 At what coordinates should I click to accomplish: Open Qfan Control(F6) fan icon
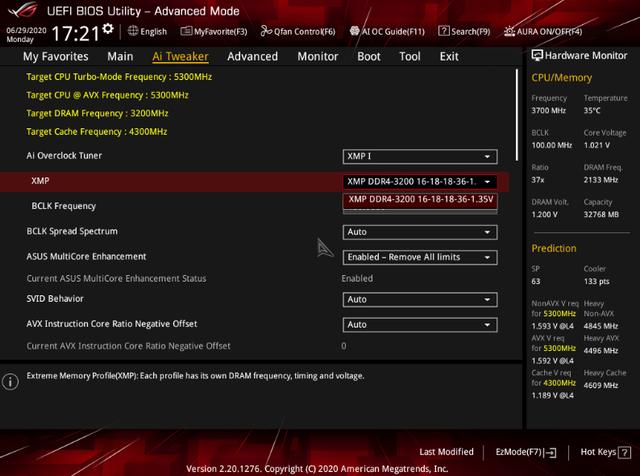point(266,31)
